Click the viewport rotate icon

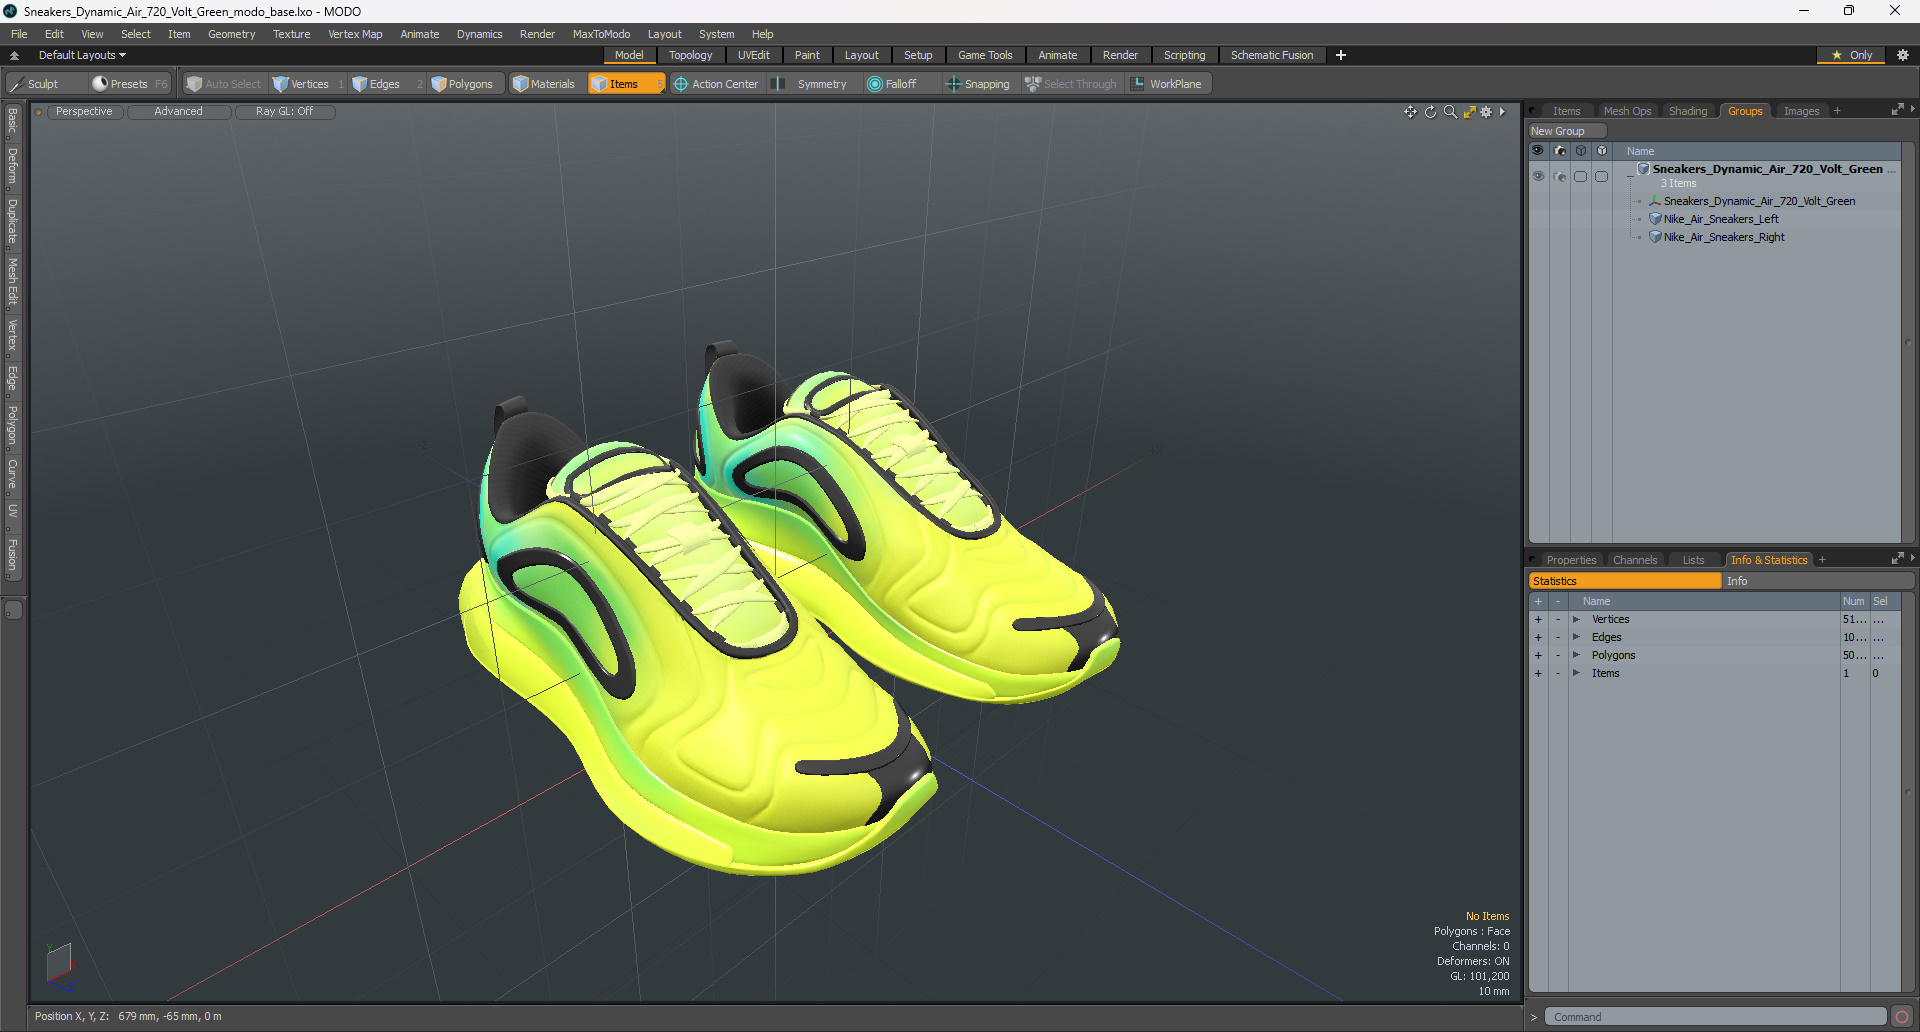tap(1430, 112)
